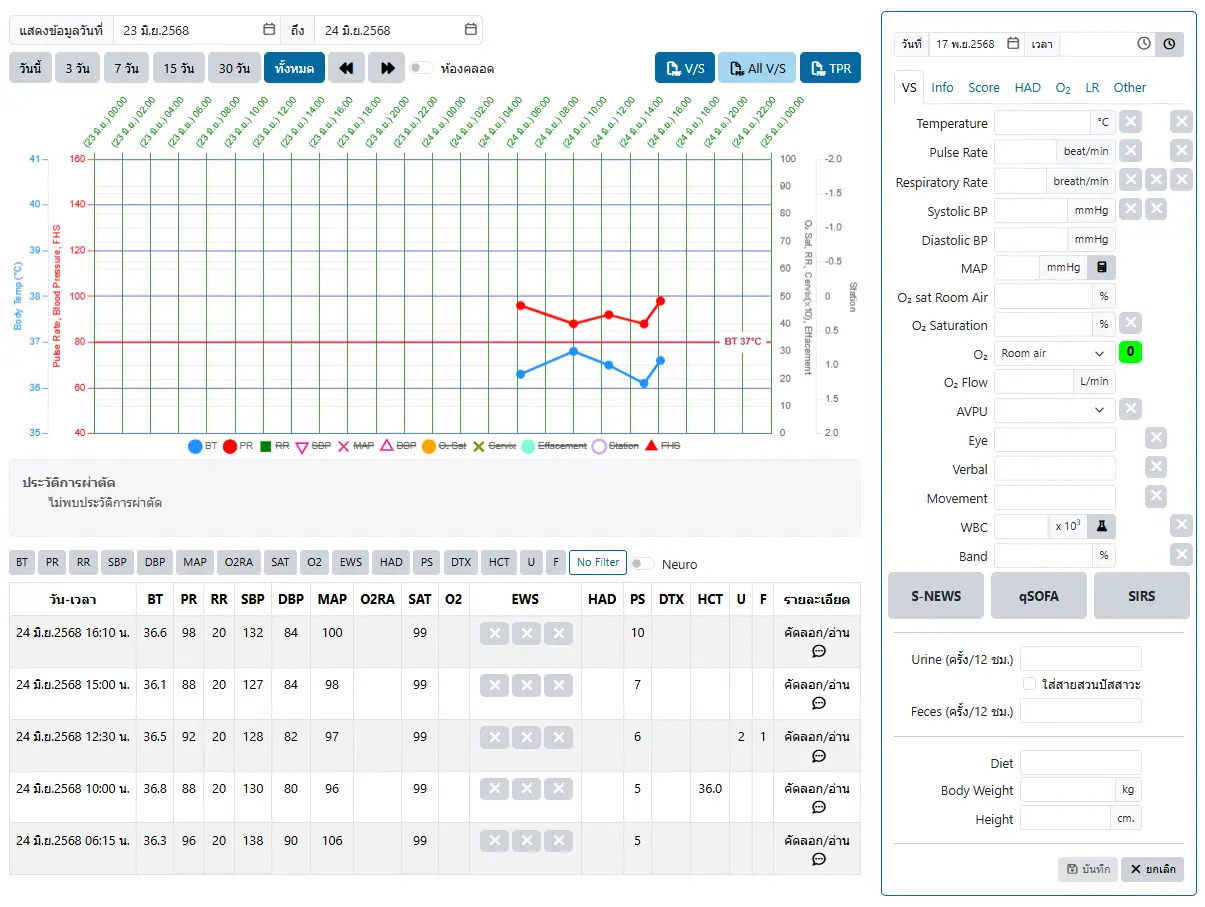Expand the AVPU dropdown
The height and width of the screenshot is (907, 1205).
pyautogui.click(x=1053, y=410)
